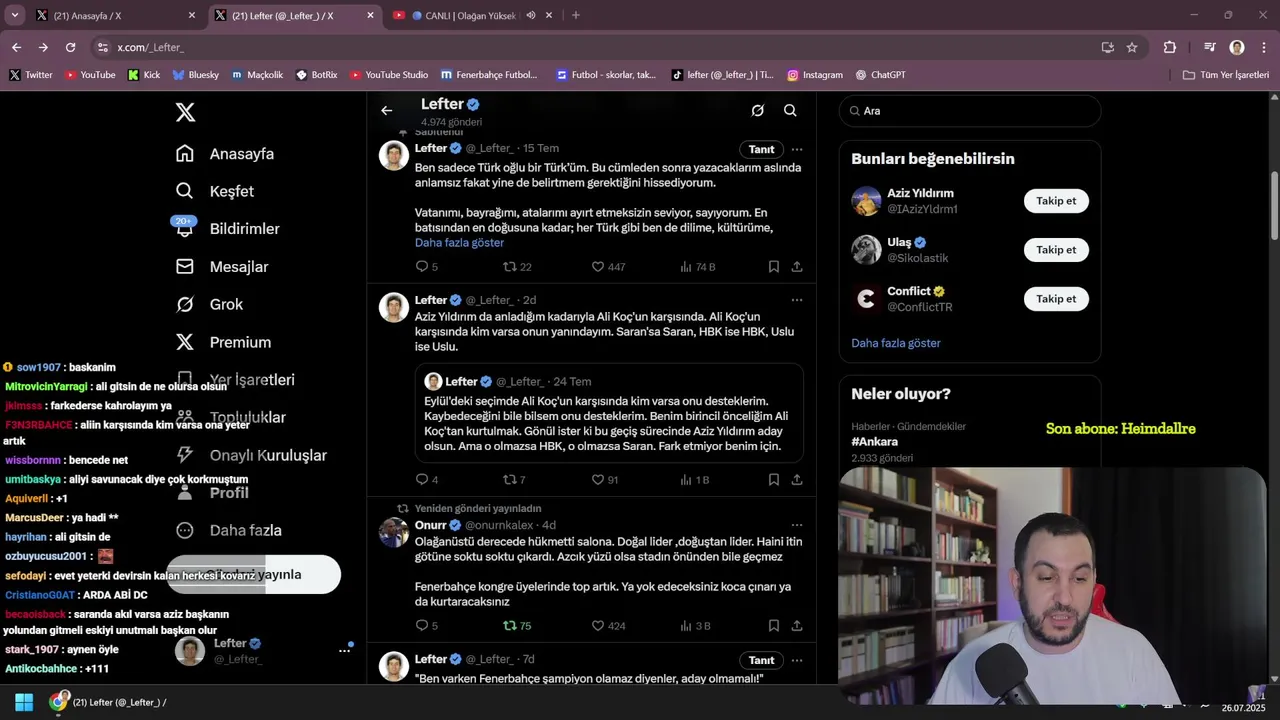Click Daha fazla göster in the pinned post
The image size is (1280, 720).
click(459, 243)
